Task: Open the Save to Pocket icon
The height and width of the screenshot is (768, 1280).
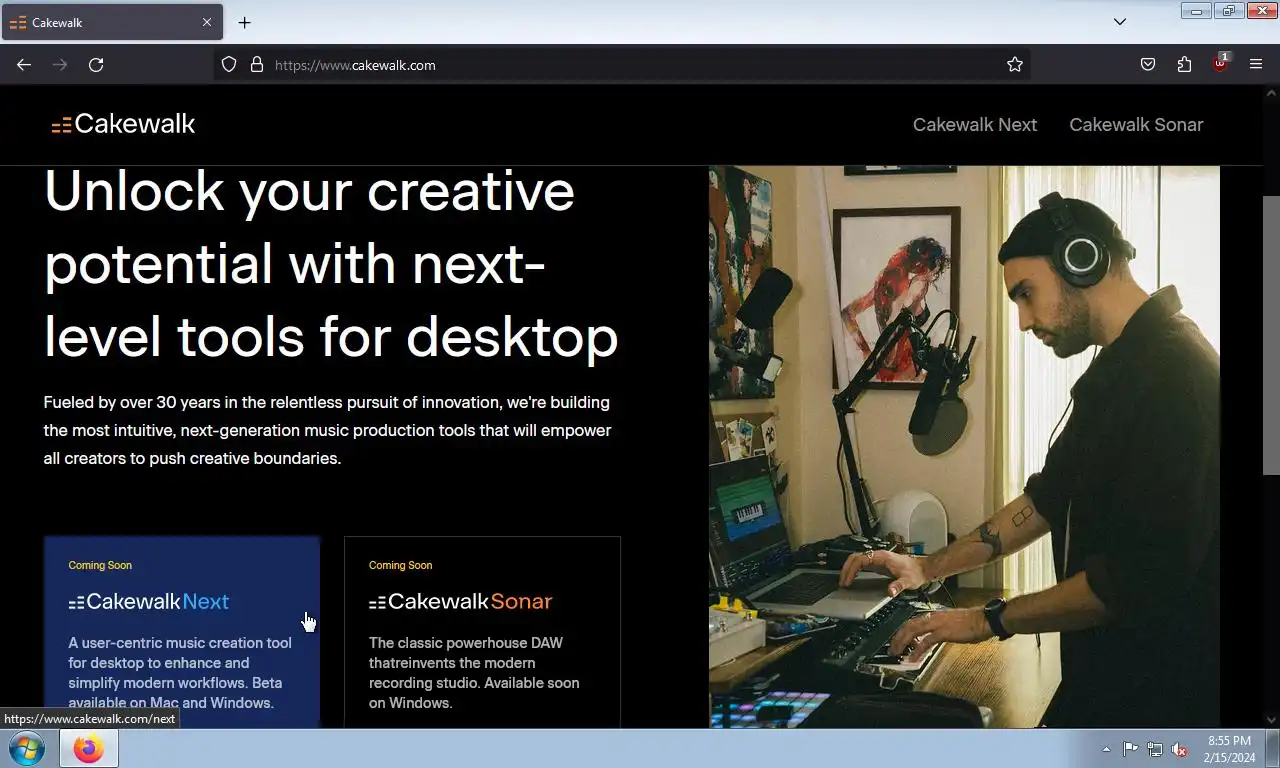Action: [x=1148, y=65]
